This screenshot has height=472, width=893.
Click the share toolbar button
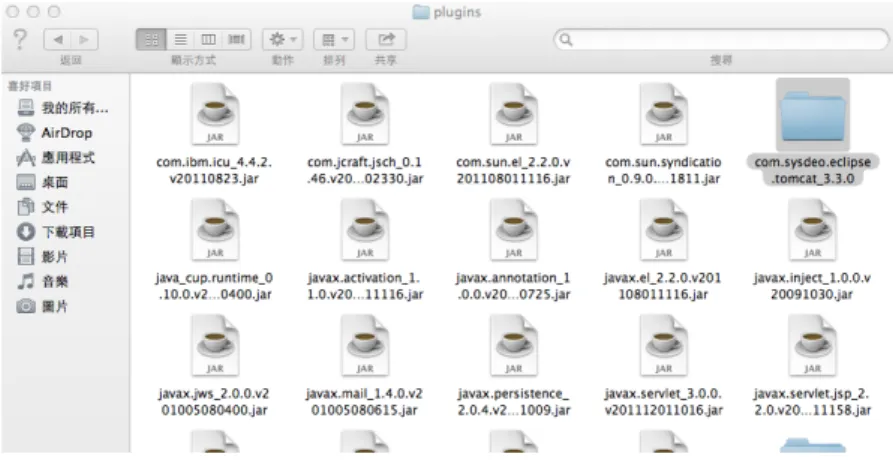386,39
